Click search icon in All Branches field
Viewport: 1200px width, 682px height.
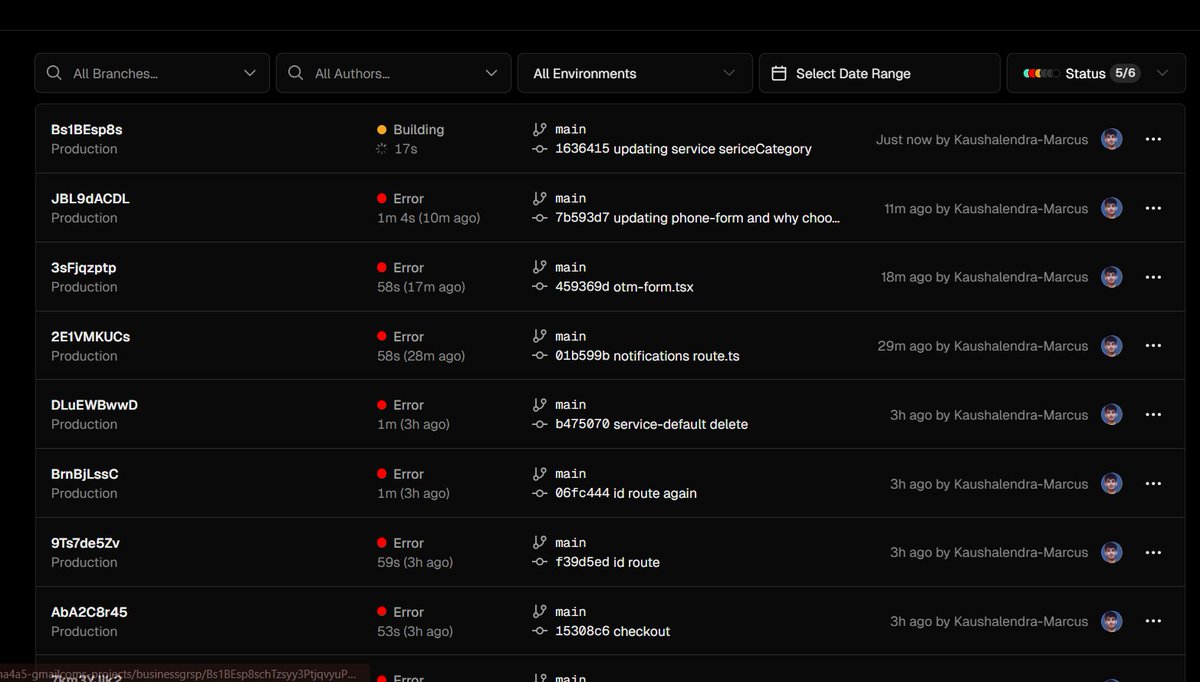[54, 73]
